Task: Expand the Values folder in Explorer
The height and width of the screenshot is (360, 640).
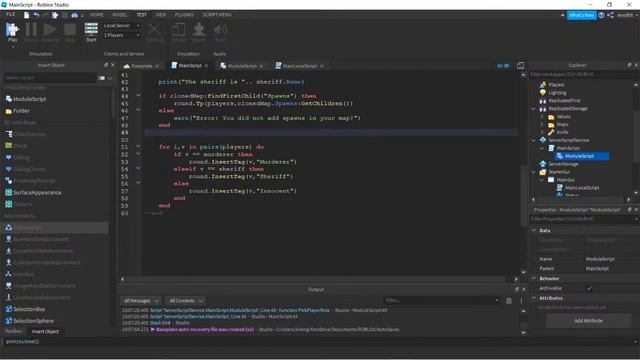Action: point(542,116)
